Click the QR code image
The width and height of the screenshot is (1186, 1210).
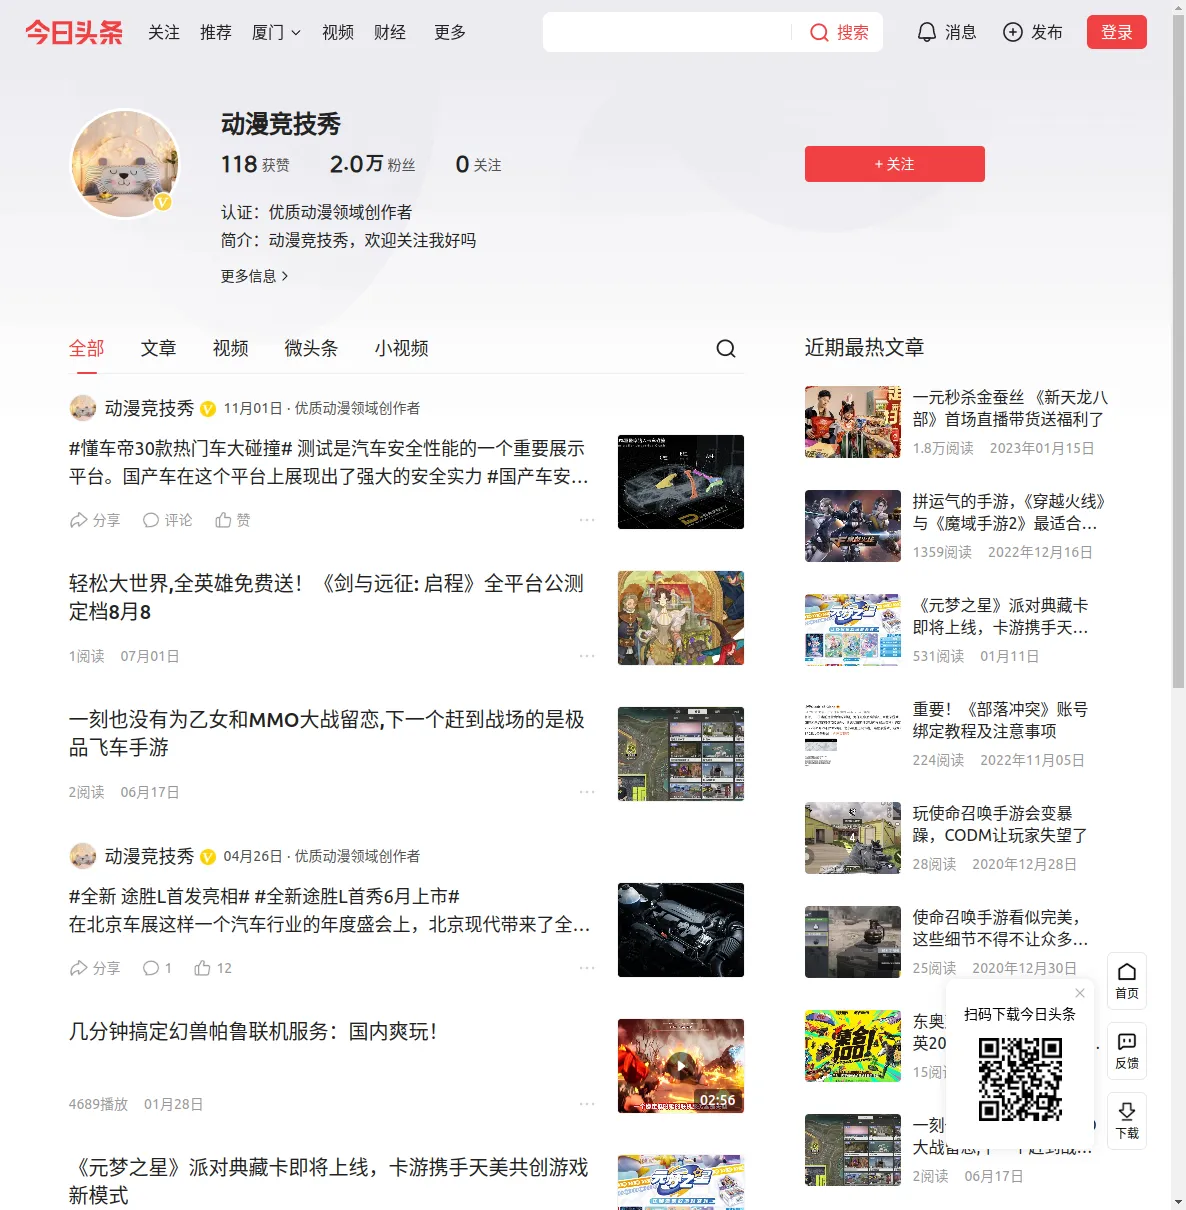coord(1020,1079)
